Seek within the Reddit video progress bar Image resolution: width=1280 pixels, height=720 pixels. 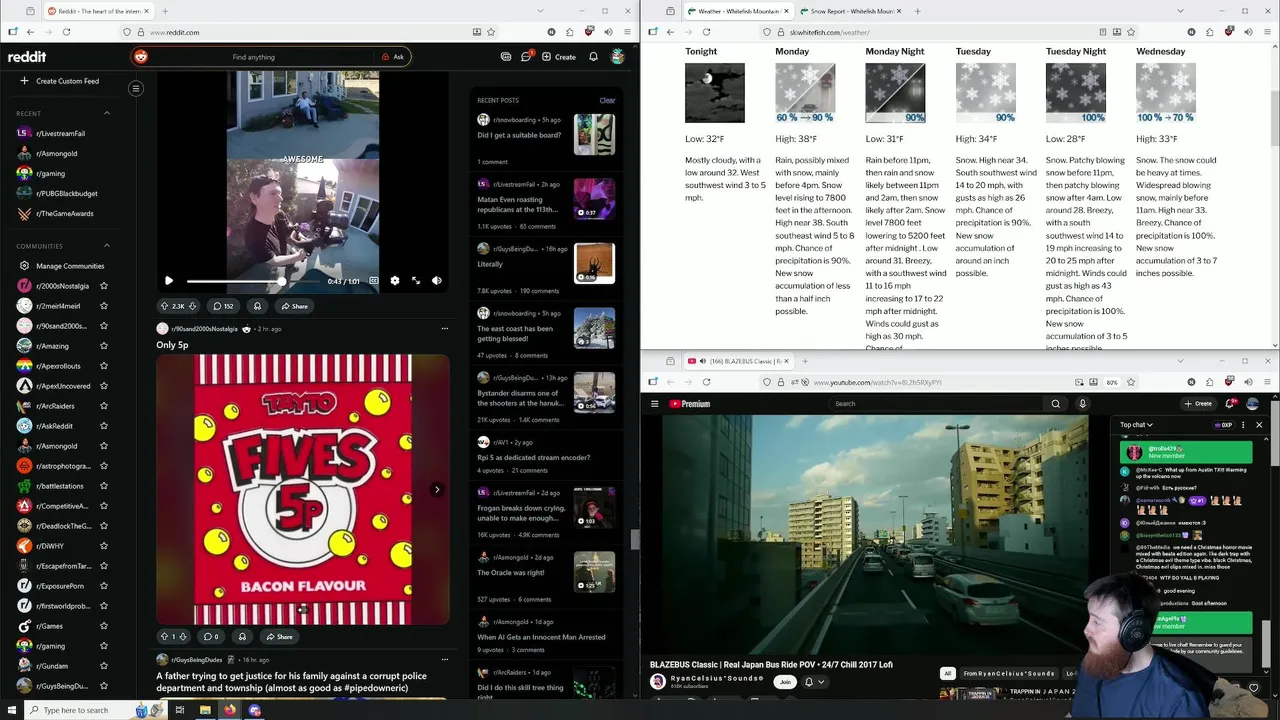click(x=253, y=281)
